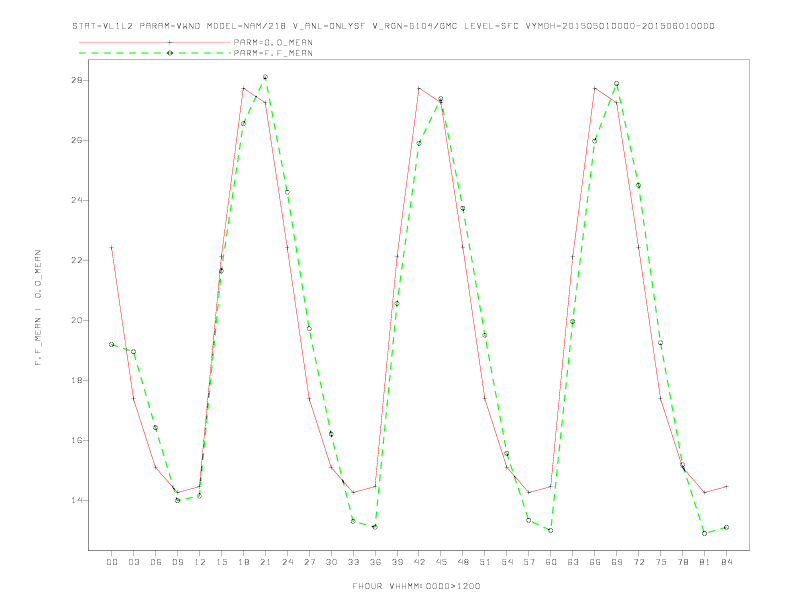Click x-axis forecast hour label 60

551,562
